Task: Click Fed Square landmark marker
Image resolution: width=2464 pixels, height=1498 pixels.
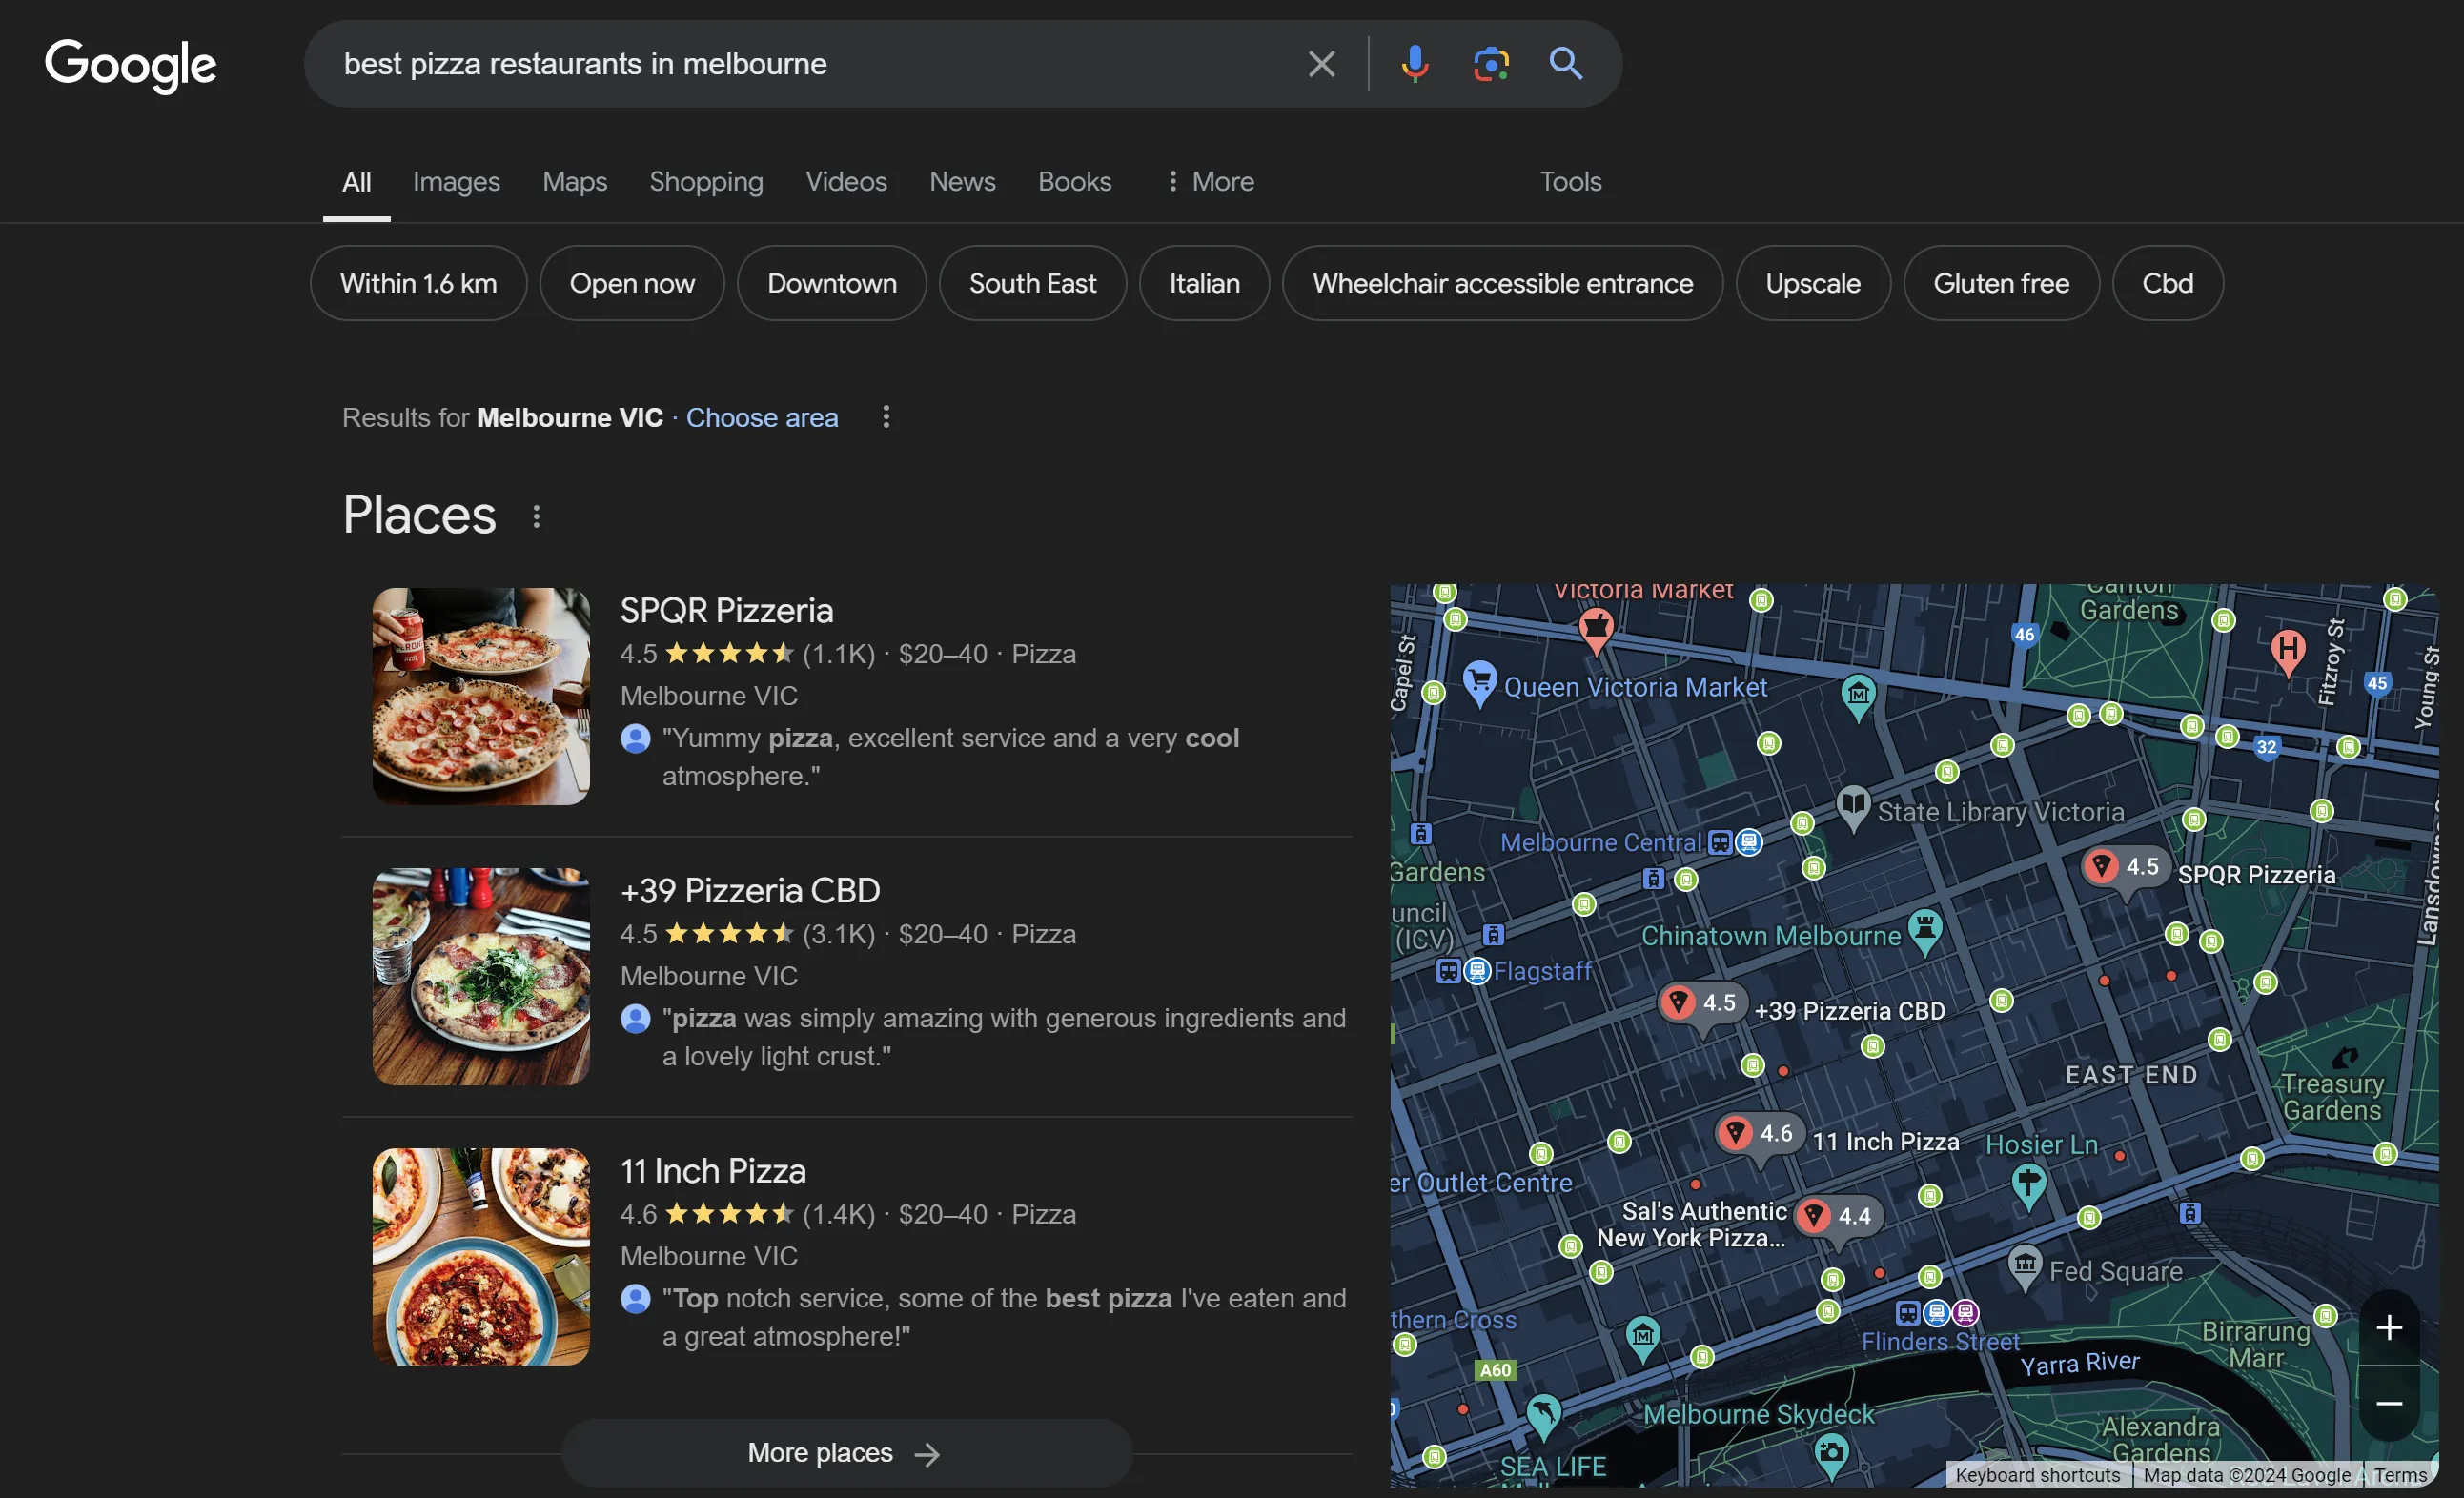Action: tap(2024, 1267)
